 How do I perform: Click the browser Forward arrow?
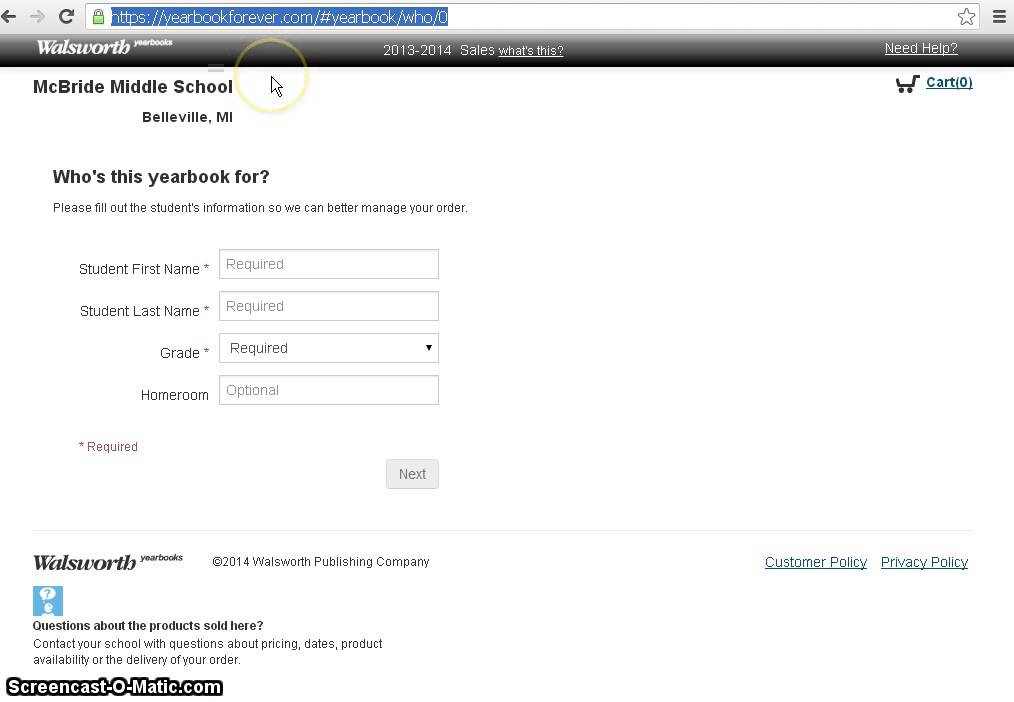coord(38,16)
